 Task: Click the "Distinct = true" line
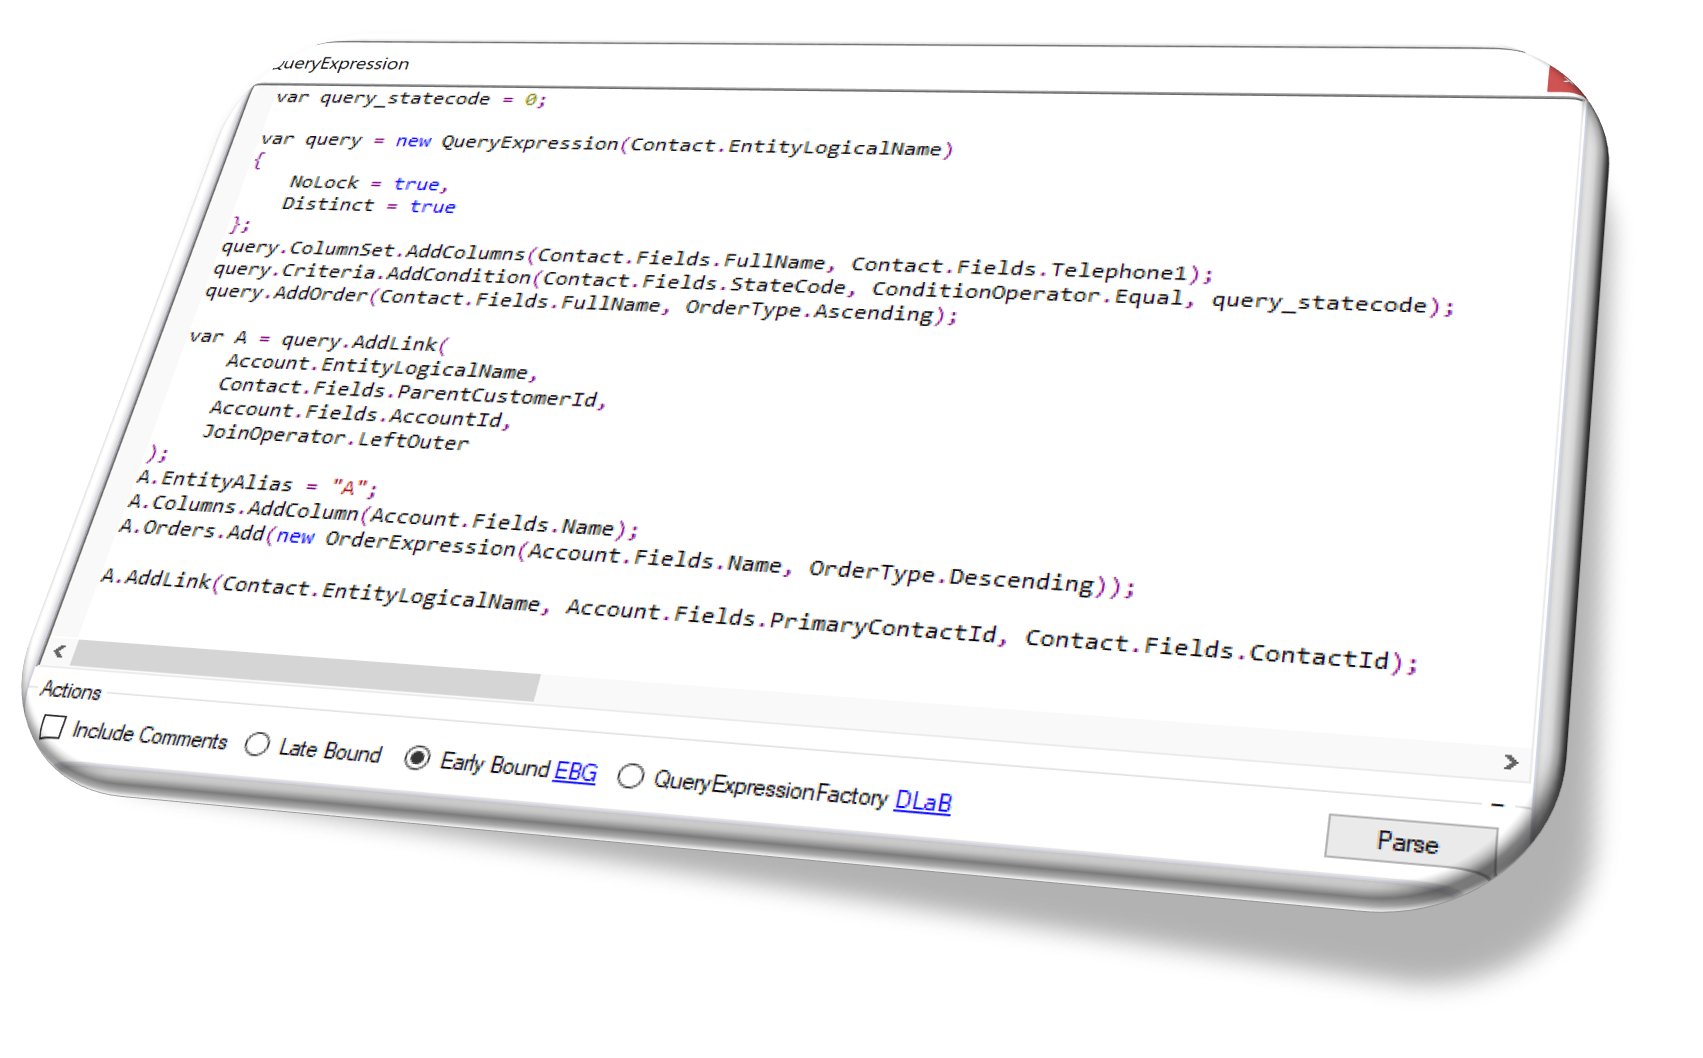(x=368, y=205)
